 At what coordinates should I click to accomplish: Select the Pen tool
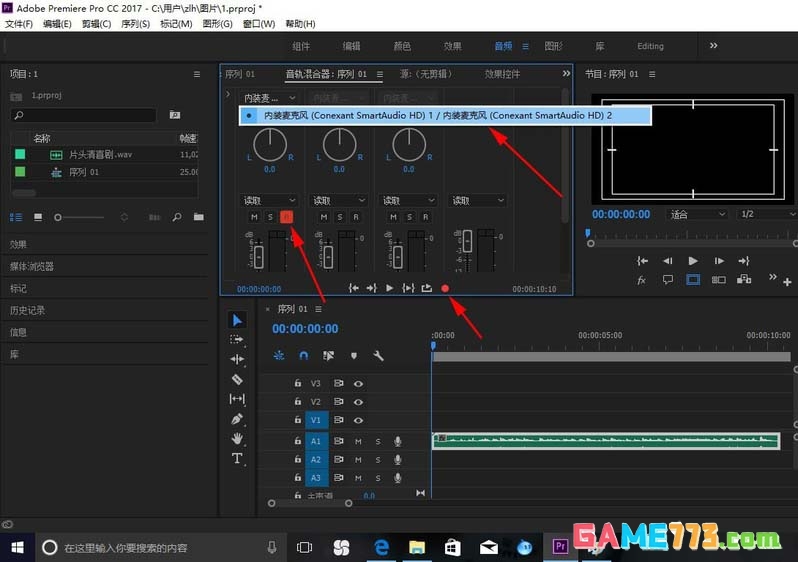pyautogui.click(x=237, y=419)
